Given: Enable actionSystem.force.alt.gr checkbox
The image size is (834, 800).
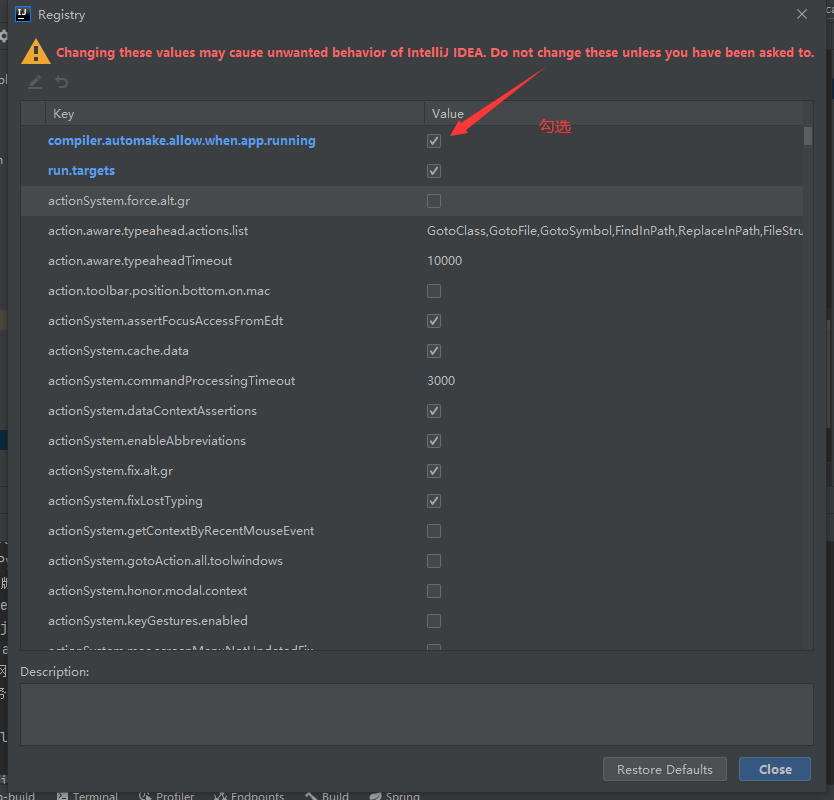Looking at the screenshot, I should 434,201.
